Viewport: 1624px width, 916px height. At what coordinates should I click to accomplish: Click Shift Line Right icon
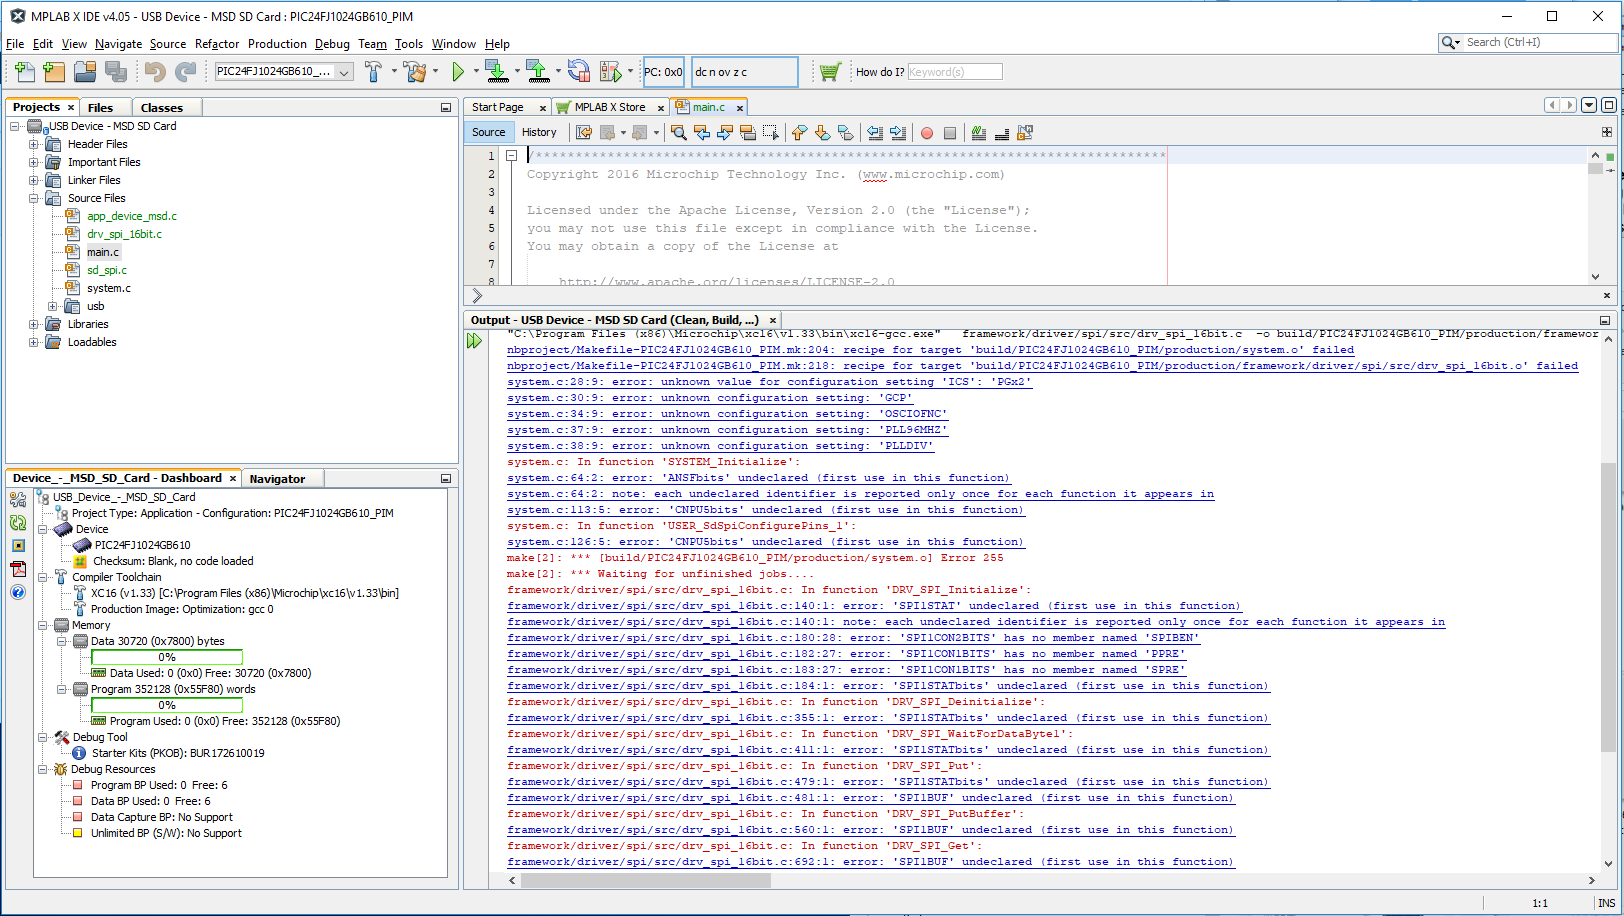coord(898,132)
